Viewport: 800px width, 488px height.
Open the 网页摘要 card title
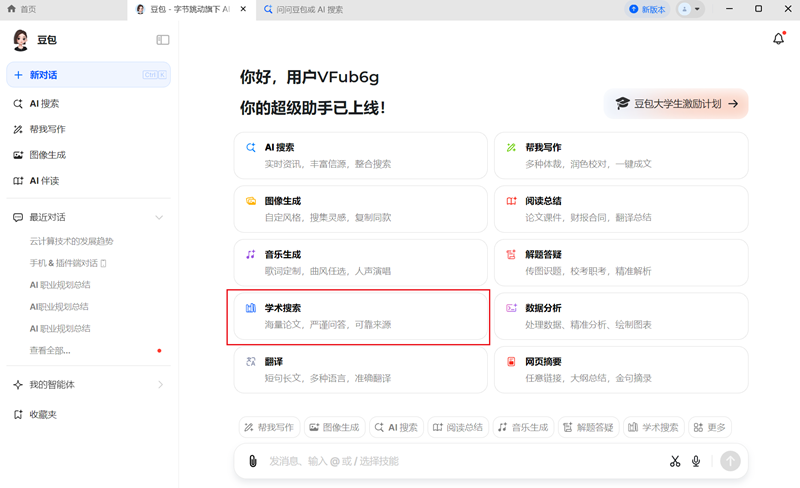click(x=543, y=362)
